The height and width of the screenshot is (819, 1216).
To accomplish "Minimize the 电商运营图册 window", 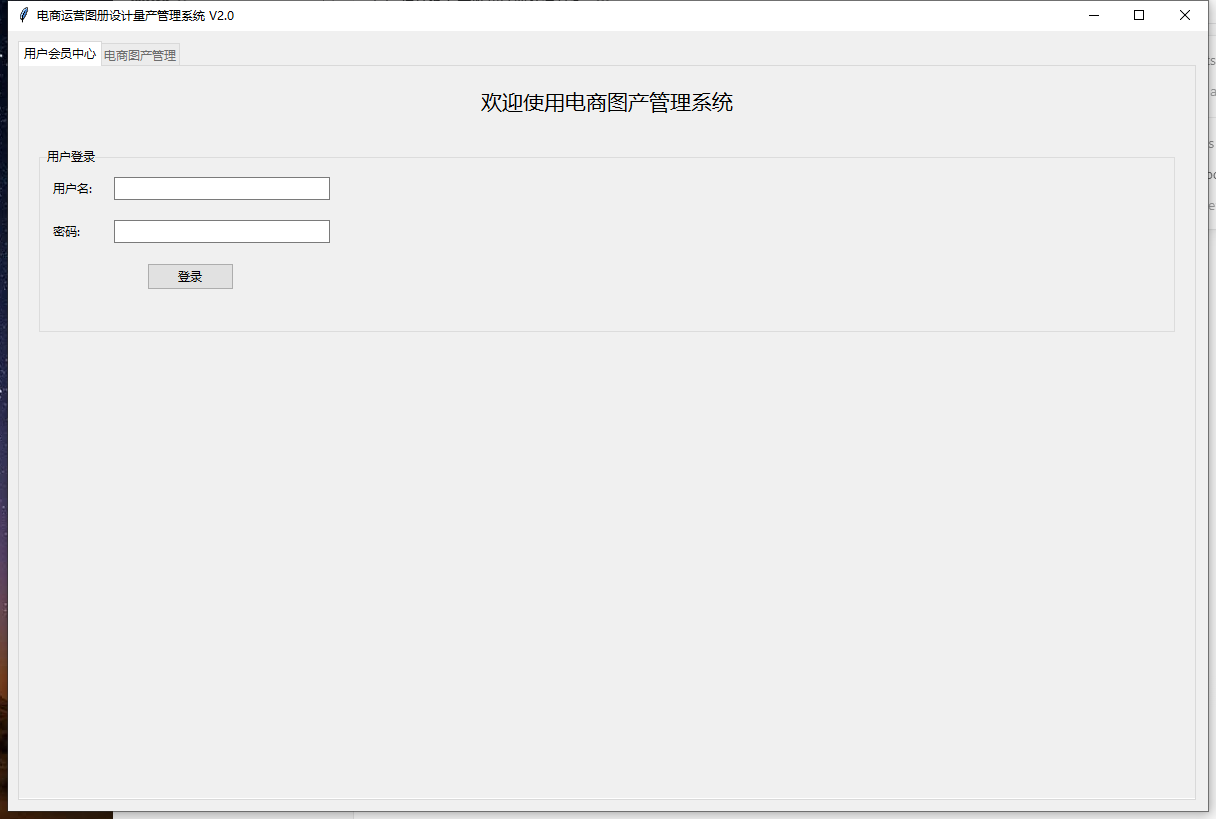I will [x=1093, y=15].
